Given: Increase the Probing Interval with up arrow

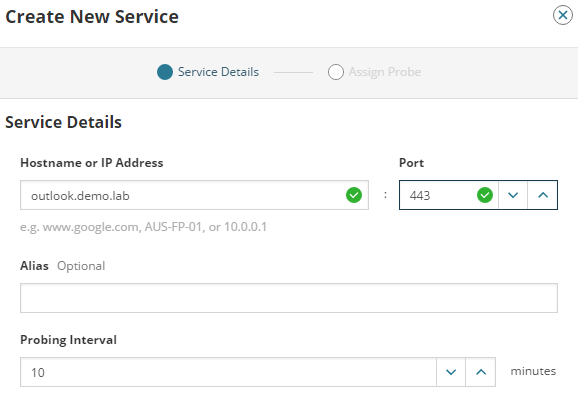Looking at the screenshot, I should click(481, 372).
